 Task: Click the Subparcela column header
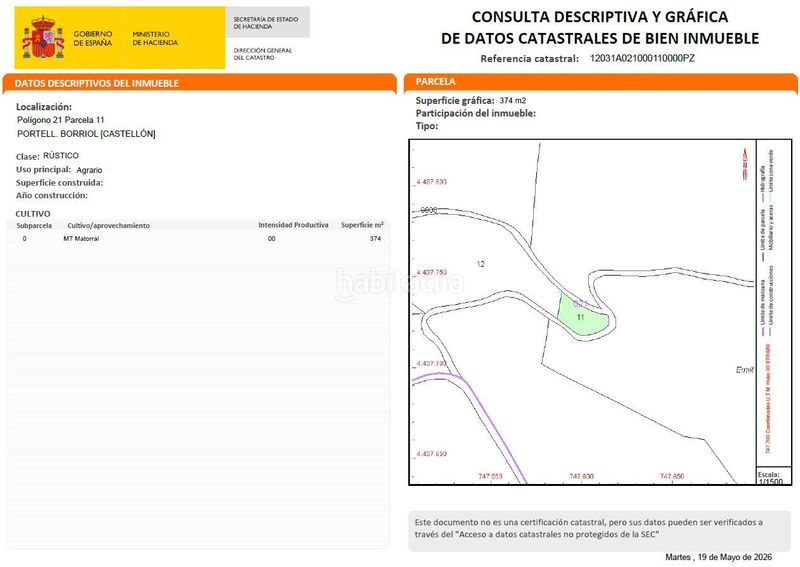tap(34, 225)
